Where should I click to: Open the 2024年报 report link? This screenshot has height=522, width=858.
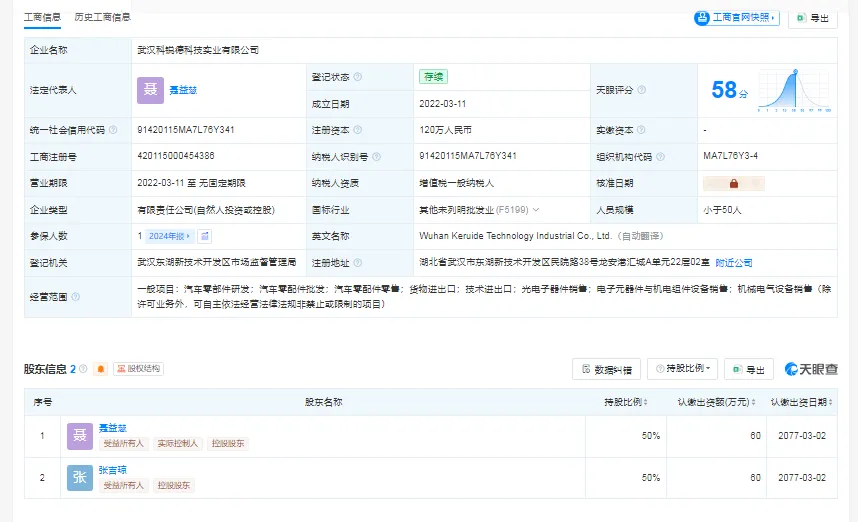pos(169,236)
